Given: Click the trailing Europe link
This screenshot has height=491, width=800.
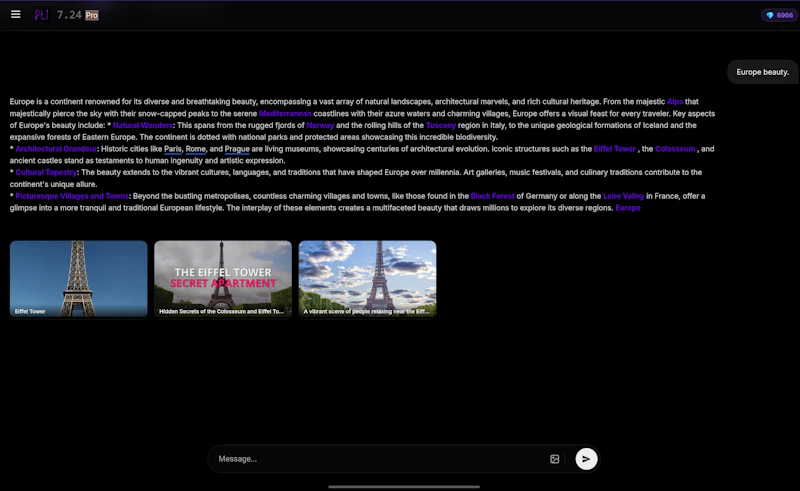Looking at the screenshot, I should point(628,208).
